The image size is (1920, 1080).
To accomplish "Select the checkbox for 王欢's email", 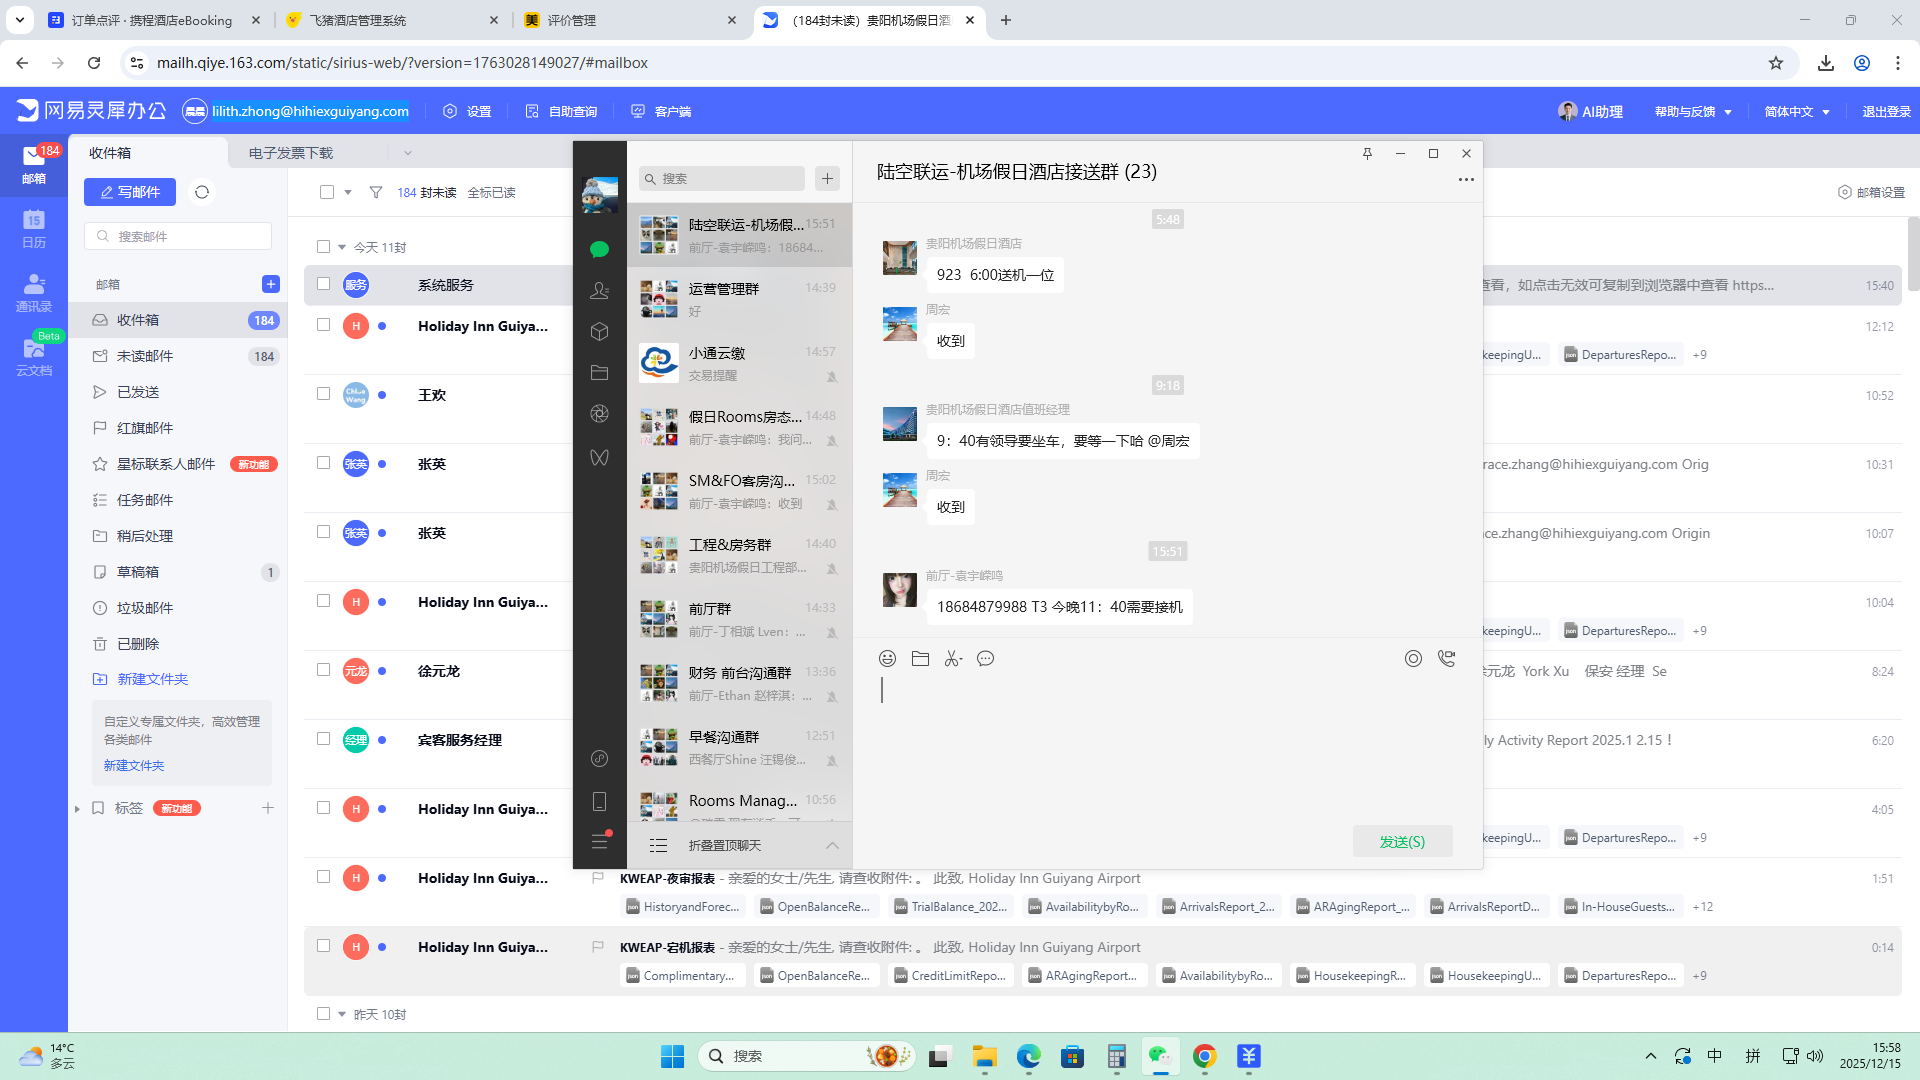I will [x=323, y=394].
